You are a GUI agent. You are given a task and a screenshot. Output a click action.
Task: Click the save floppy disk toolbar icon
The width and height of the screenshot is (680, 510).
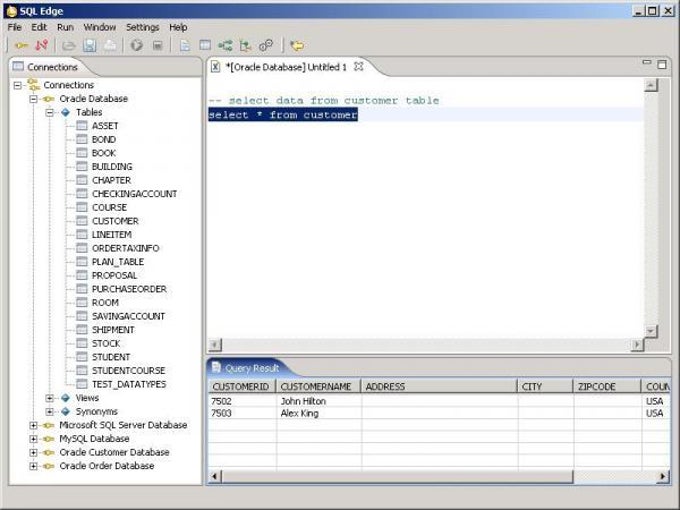[x=90, y=46]
